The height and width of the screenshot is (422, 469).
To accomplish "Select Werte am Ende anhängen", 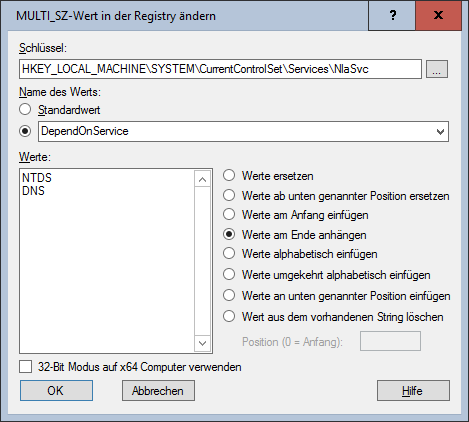I will [x=229, y=234].
